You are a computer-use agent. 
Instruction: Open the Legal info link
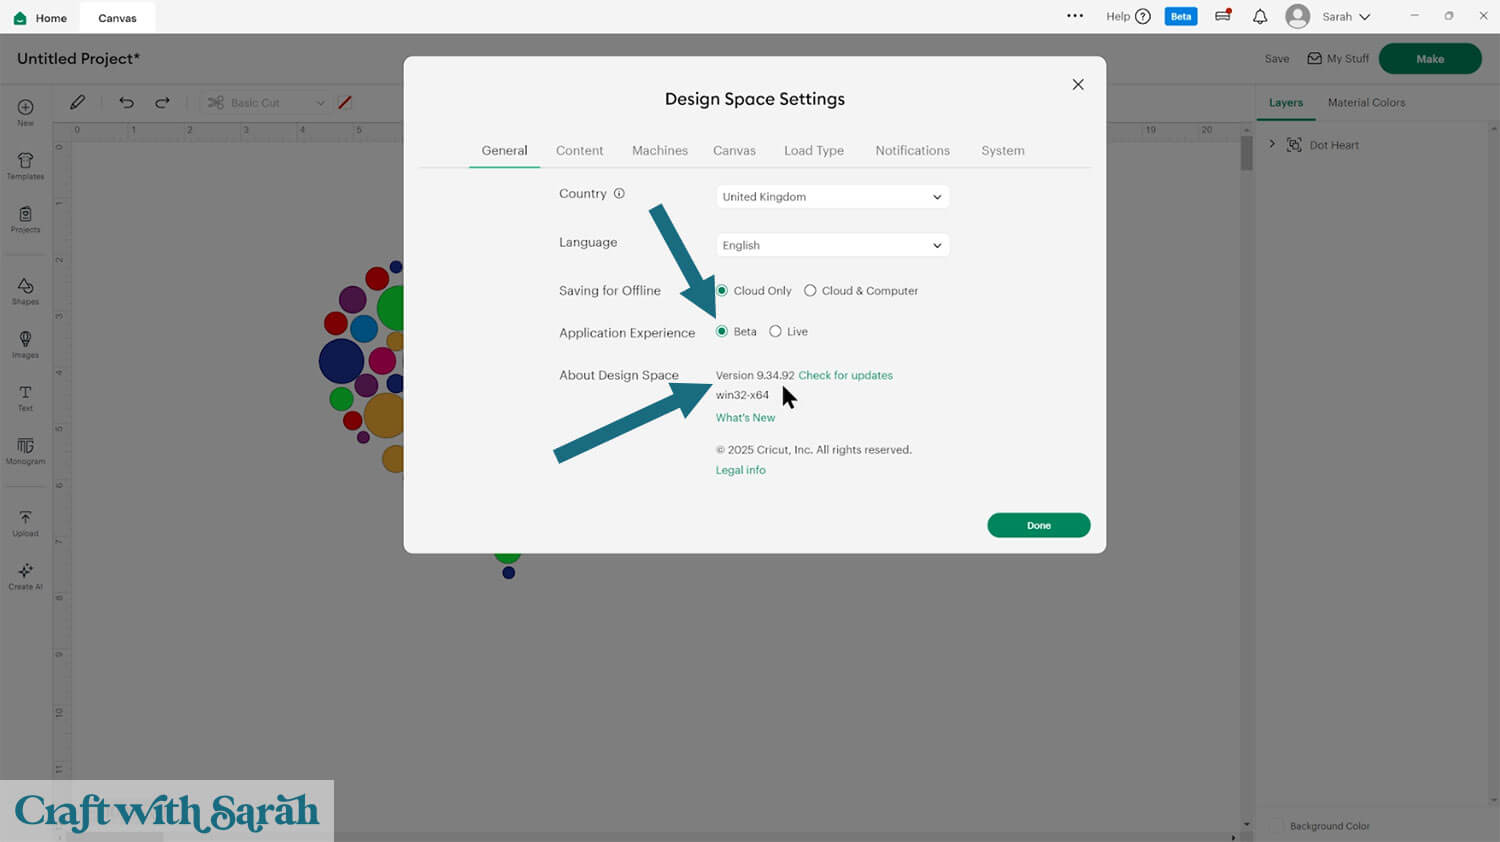pyautogui.click(x=741, y=470)
